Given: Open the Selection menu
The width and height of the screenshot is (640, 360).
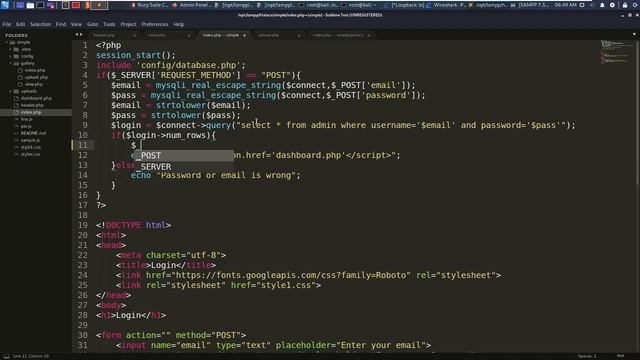Looking at the screenshot, I should [x=40, y=24].
